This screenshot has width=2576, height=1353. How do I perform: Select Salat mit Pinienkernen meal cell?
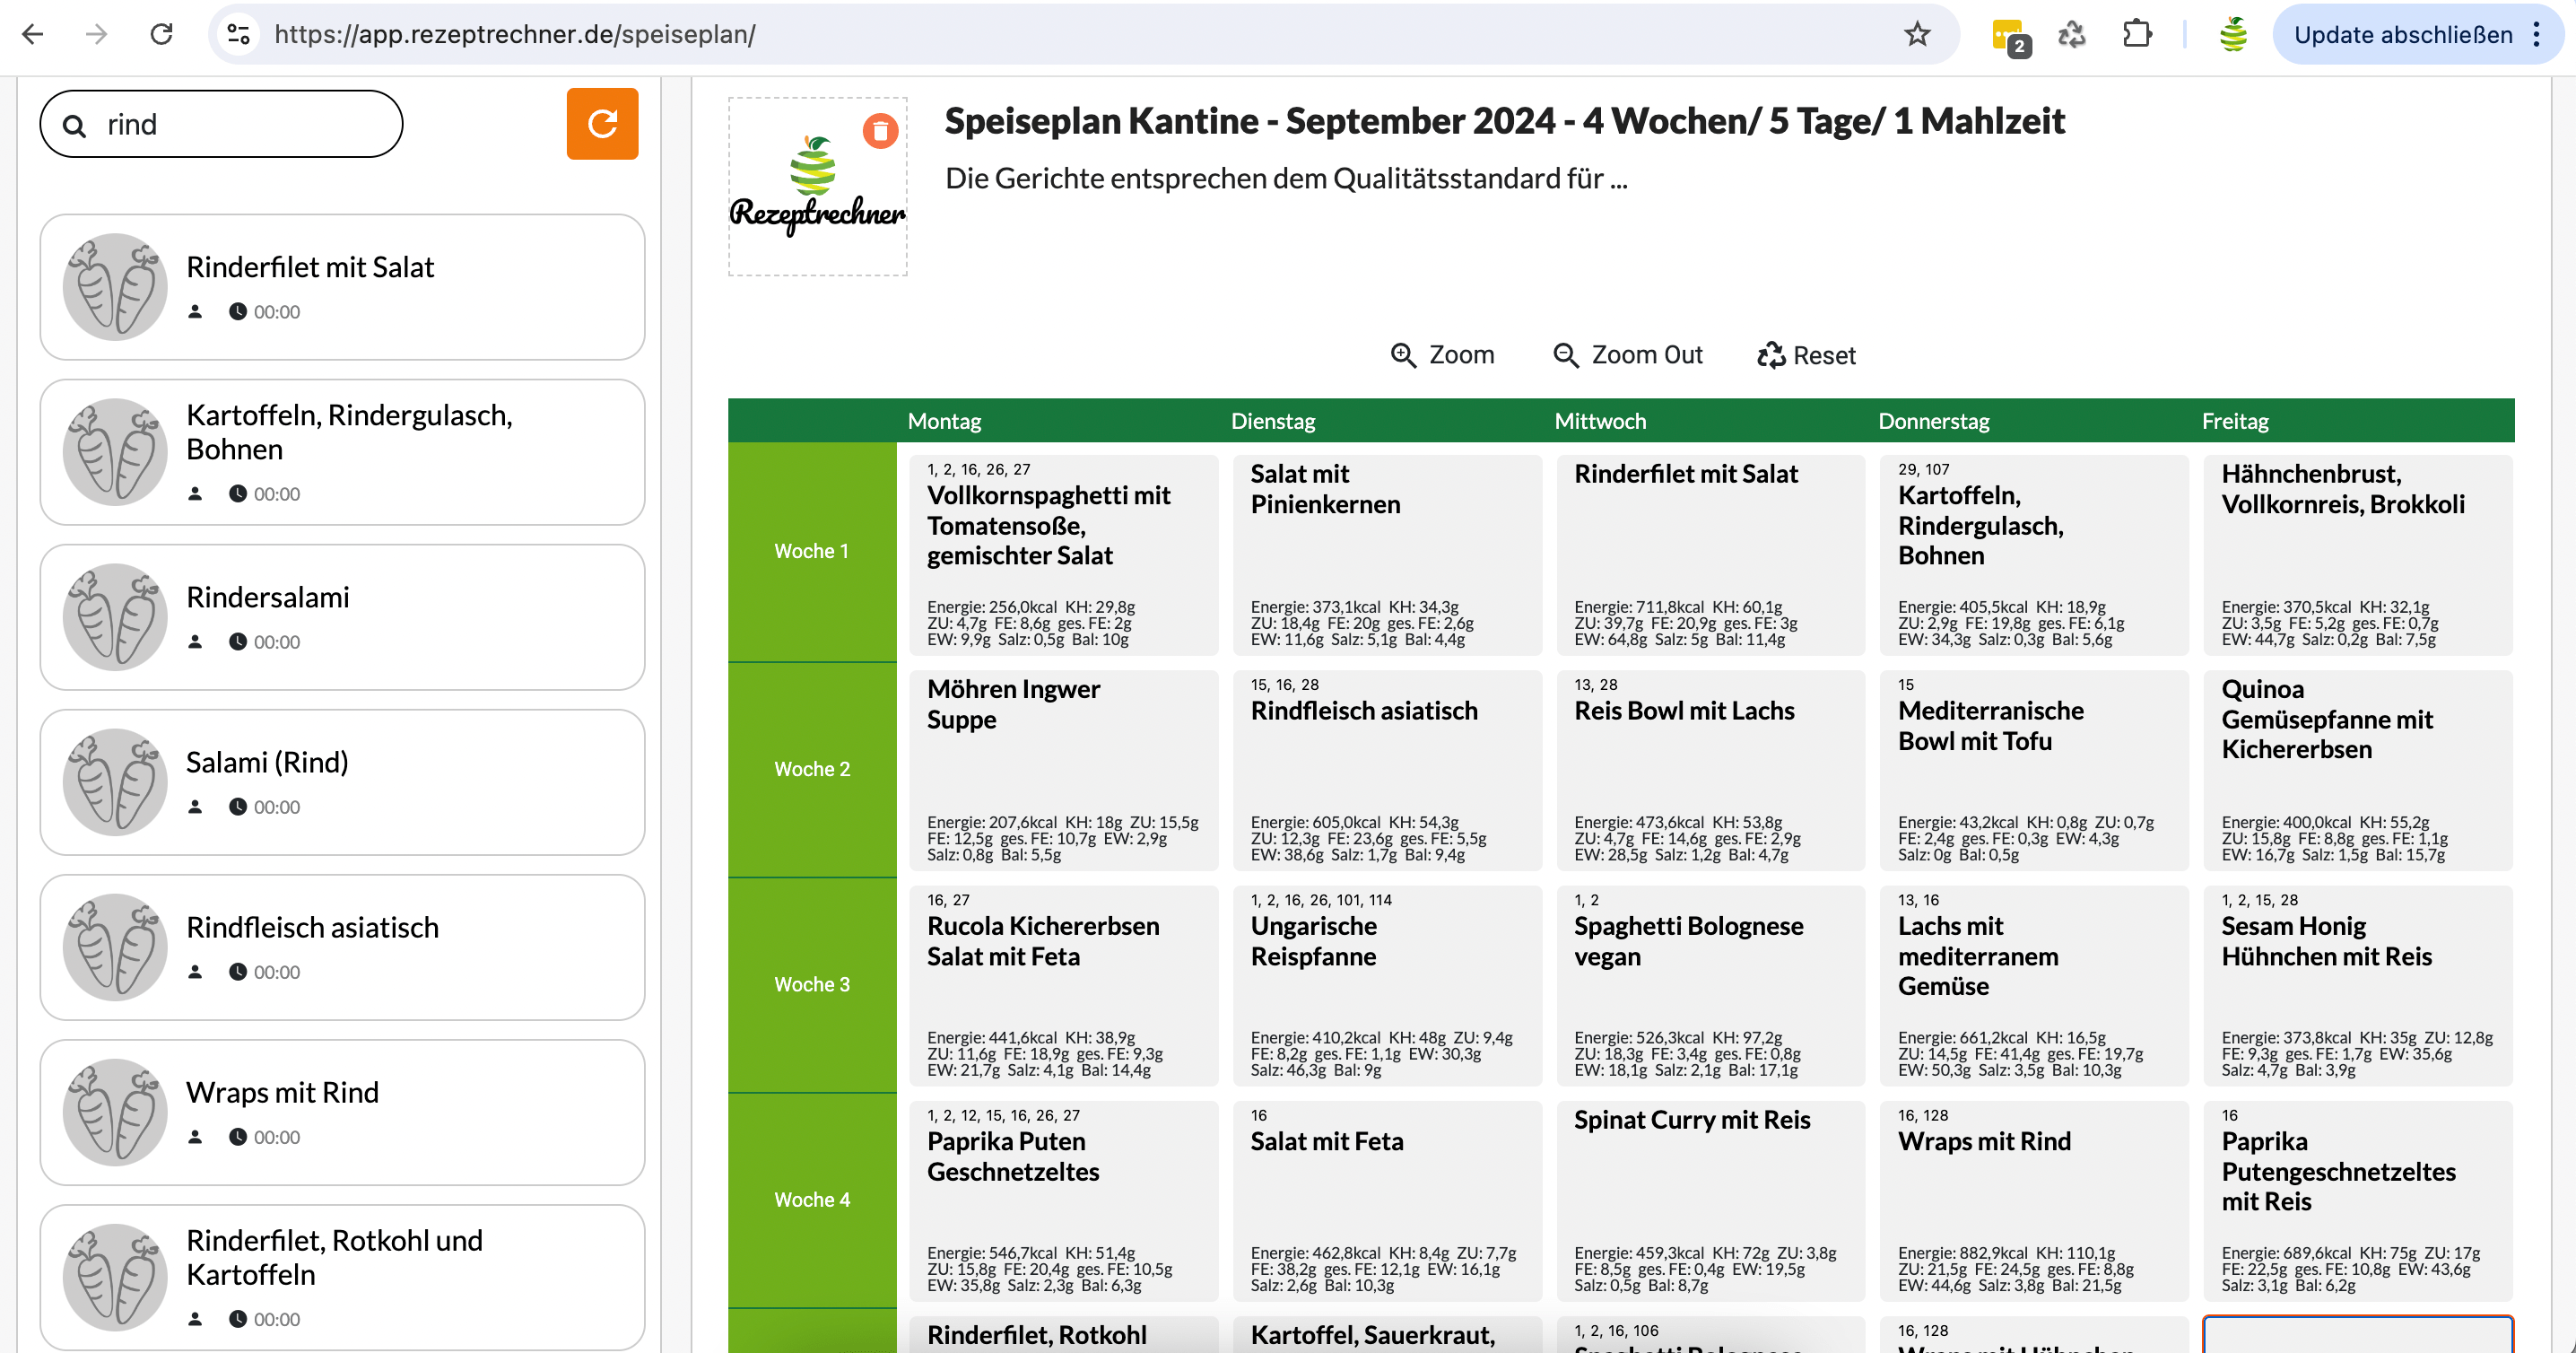point(1387,555)
